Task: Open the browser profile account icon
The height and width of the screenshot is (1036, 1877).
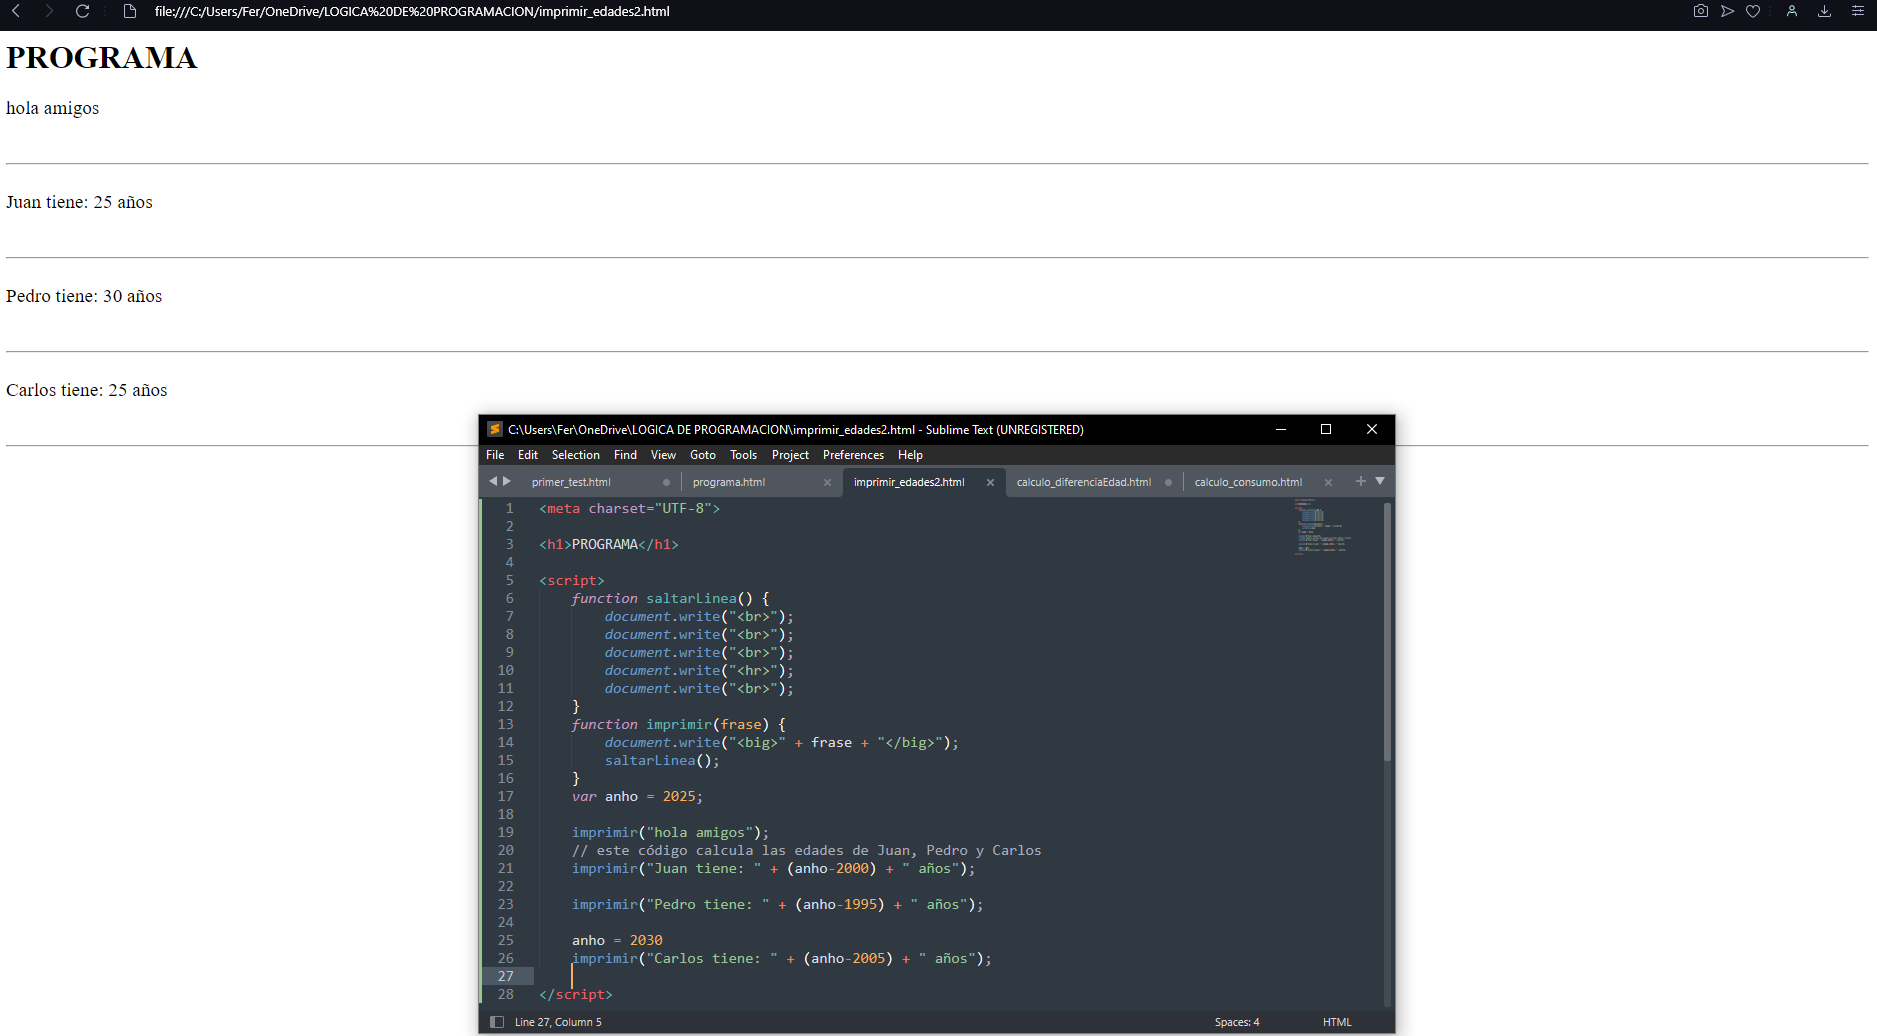Action: (x=1792, y=11)
